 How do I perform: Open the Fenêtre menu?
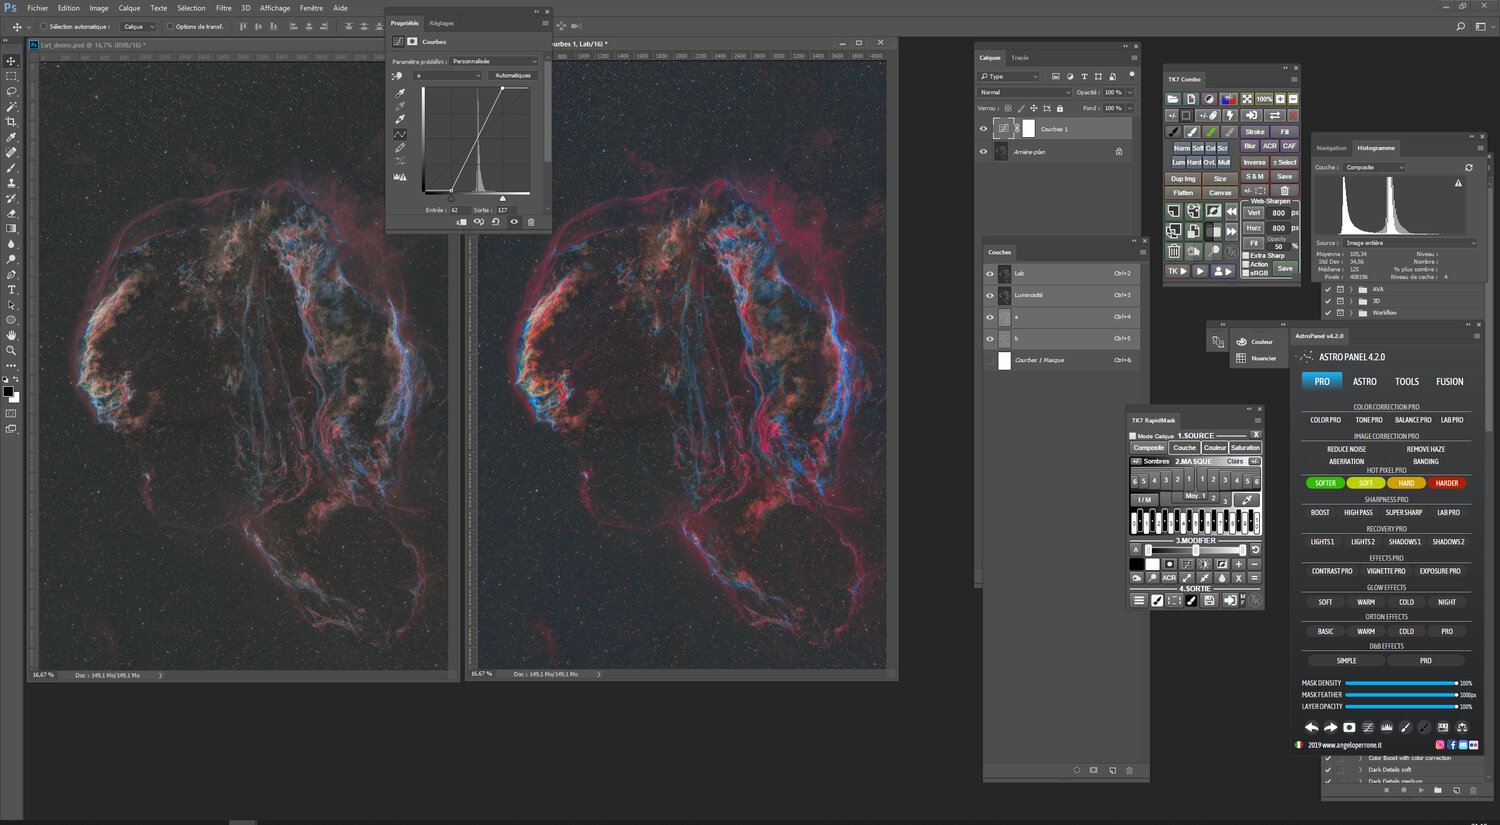311,8
